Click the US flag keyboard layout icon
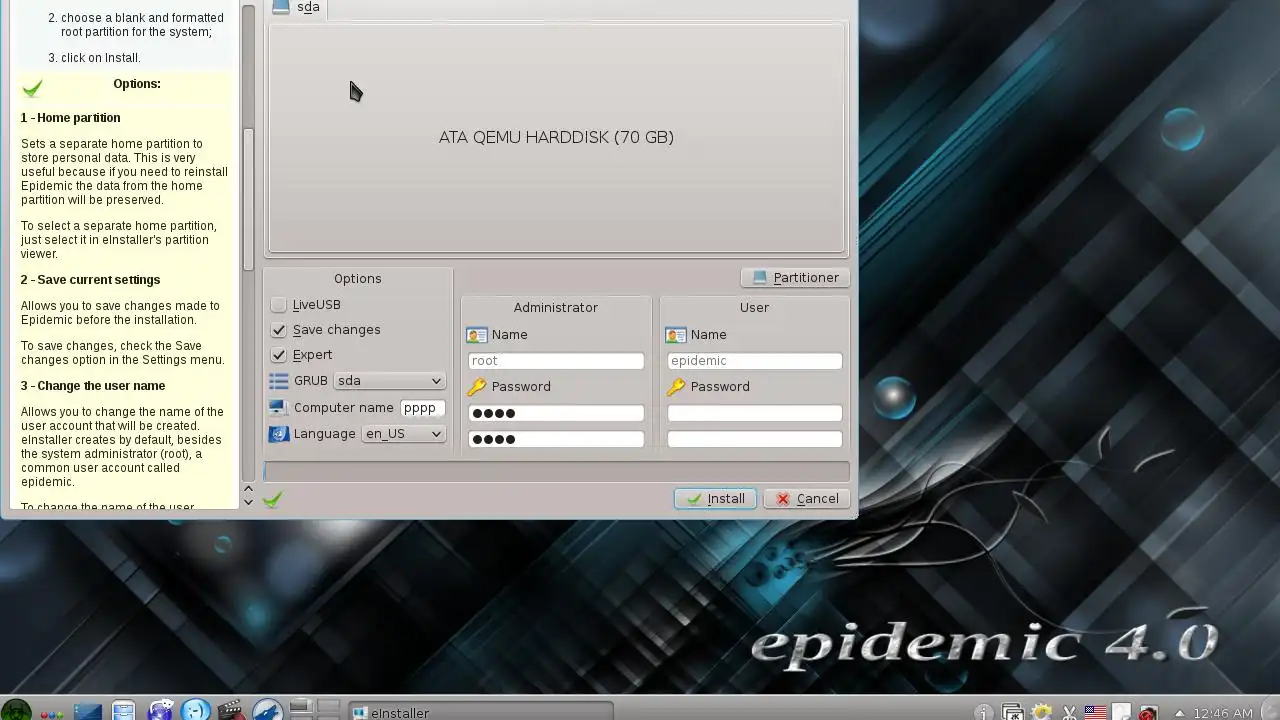 (1095, 712)
